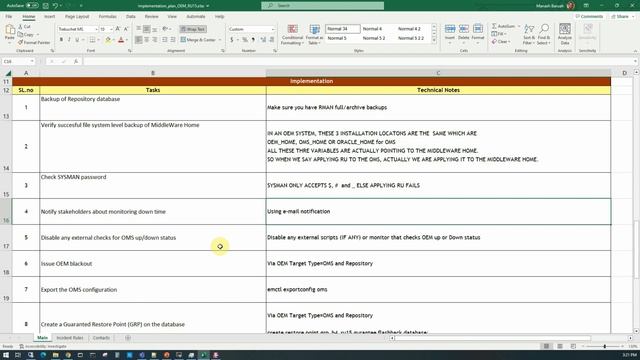Toggle Align Left
Image resolution: width=640 pixels, height=360 pixels.
(x=139, y=40)
